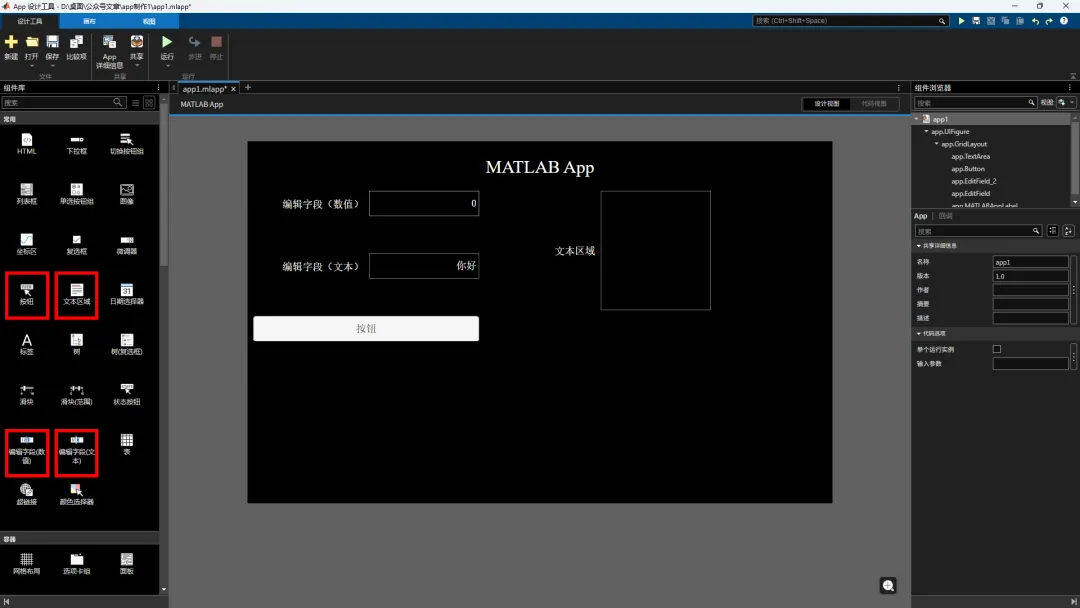Select the 坐标区 (Axes) component
1080x608 pixels.
tap(26, 244)
